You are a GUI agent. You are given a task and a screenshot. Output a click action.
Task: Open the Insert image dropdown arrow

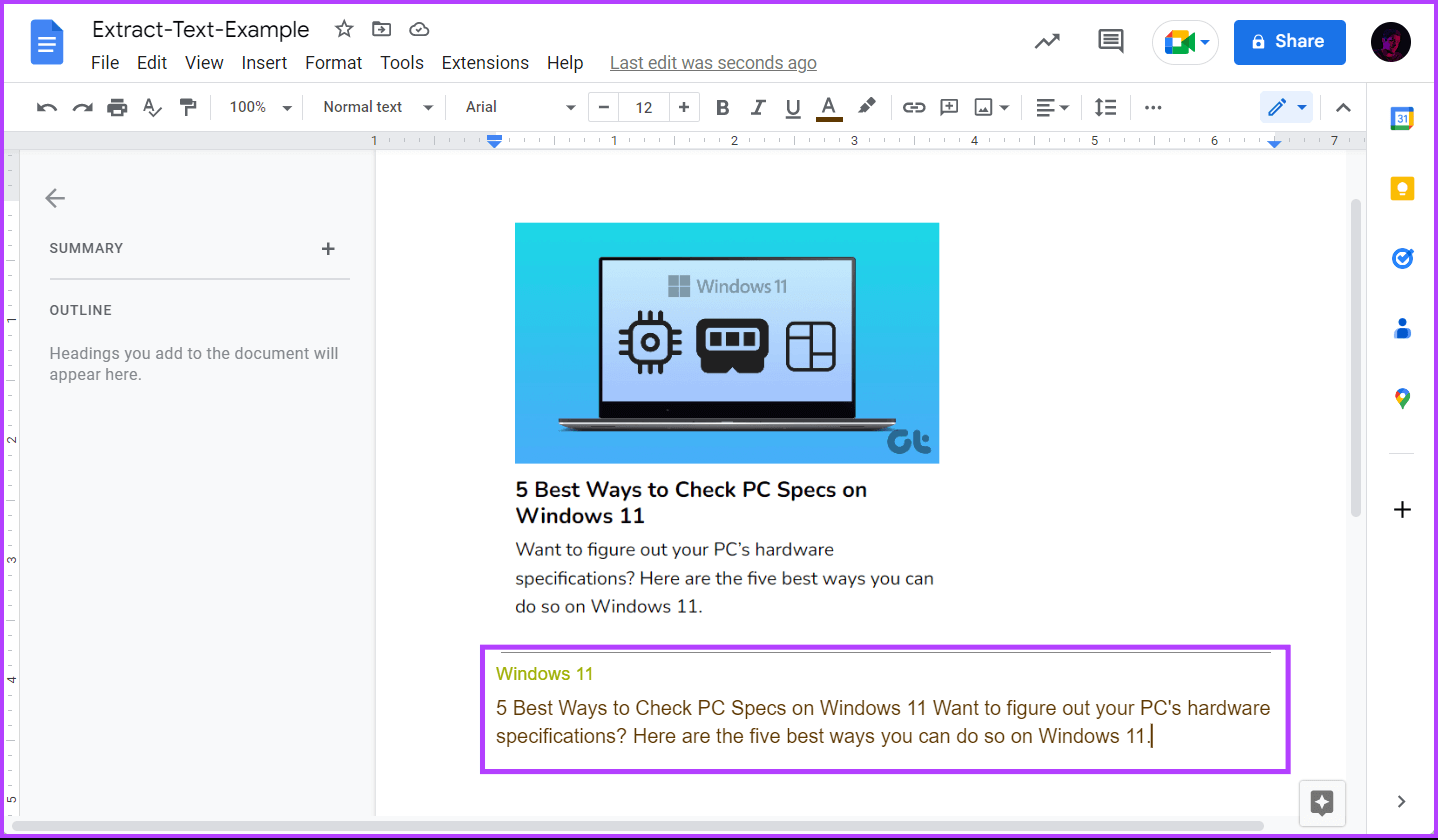(1004, 108)
